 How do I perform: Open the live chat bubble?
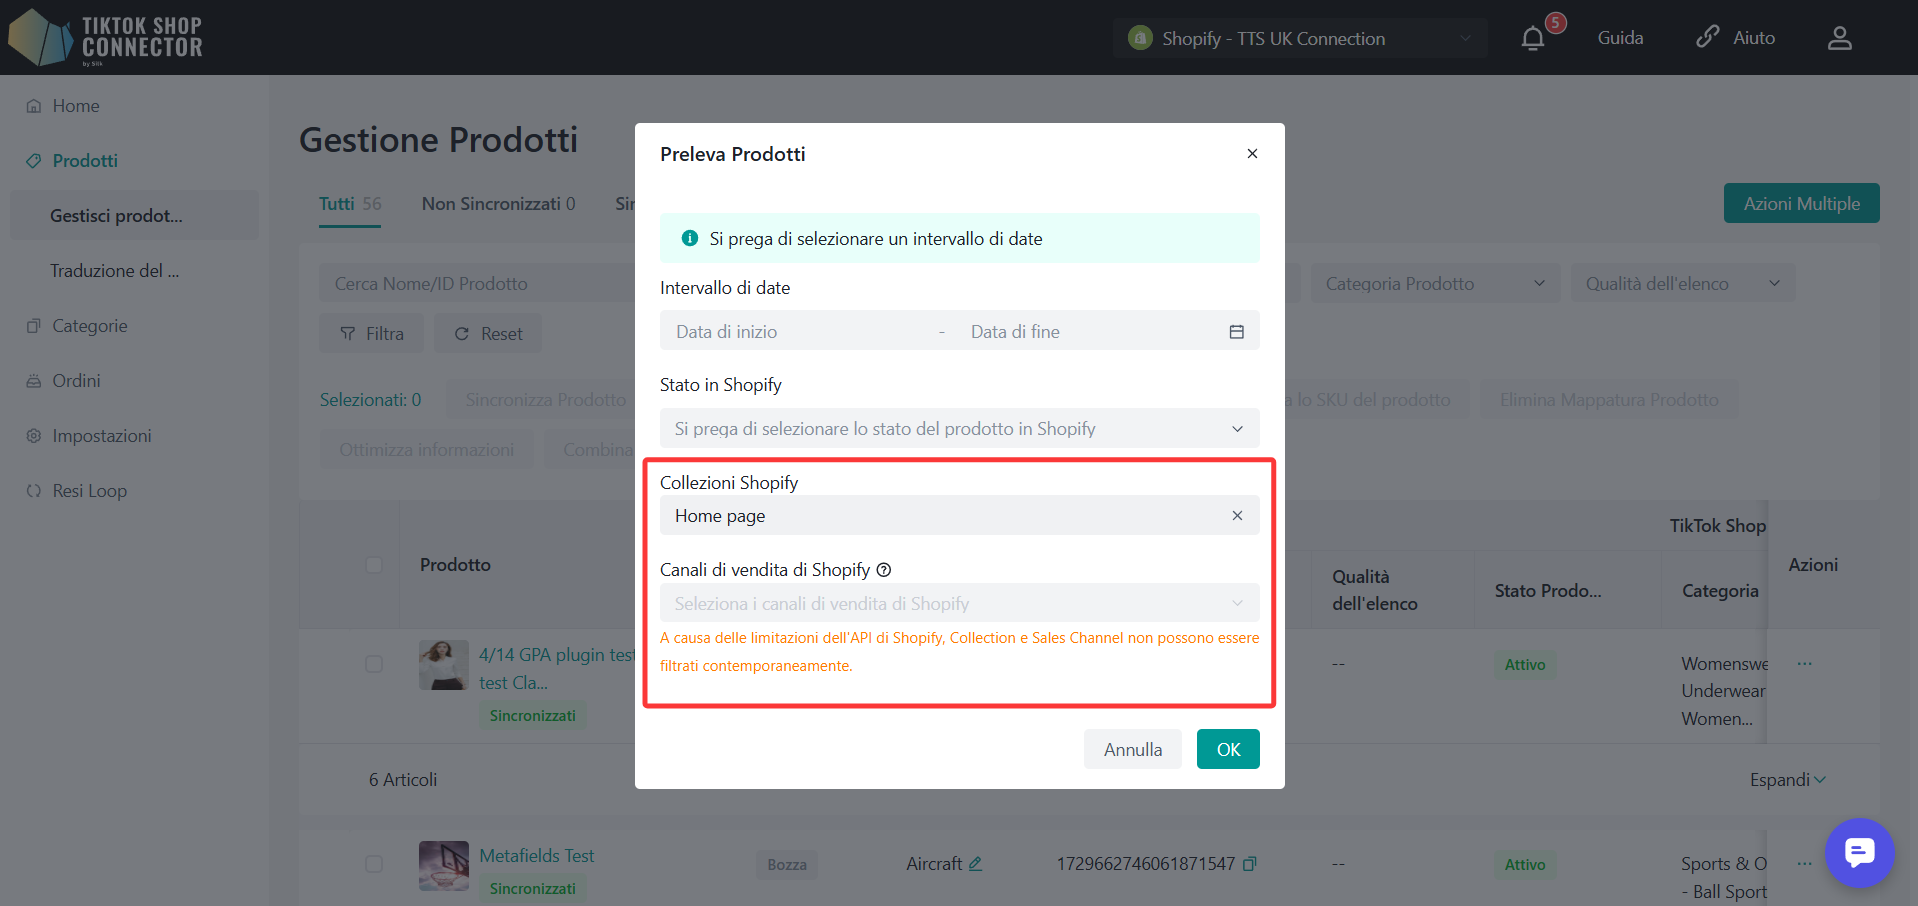click(1859, 852)
